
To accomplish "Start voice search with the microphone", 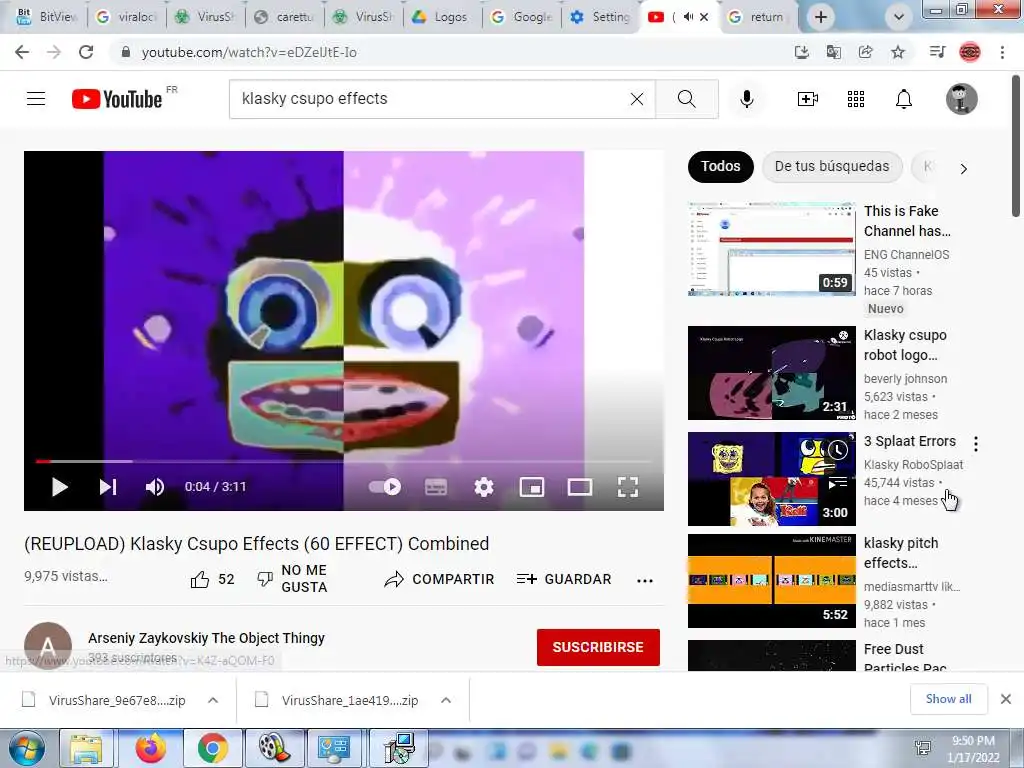I will pyautogui.click(x=746, y=99).
